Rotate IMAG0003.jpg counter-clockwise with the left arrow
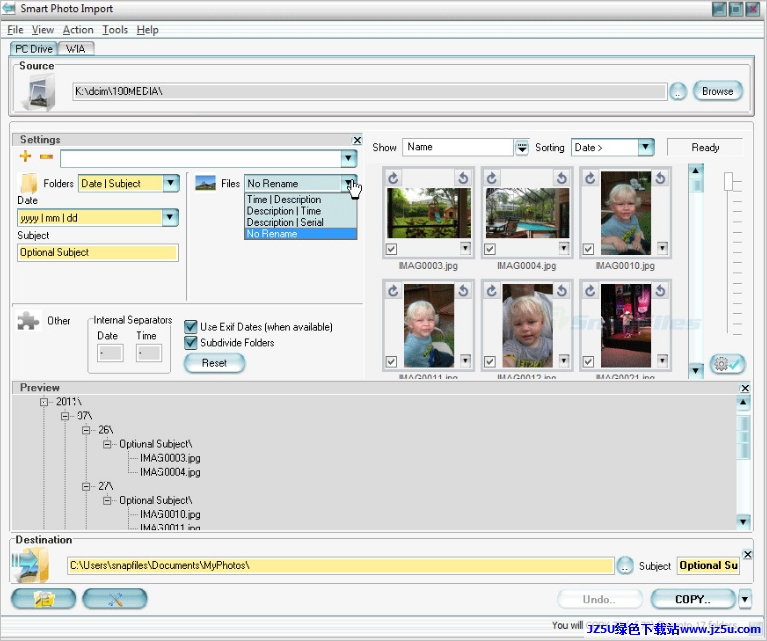This screenshot has height=641, width=767. pyautogui.click(x=393, y=178)
